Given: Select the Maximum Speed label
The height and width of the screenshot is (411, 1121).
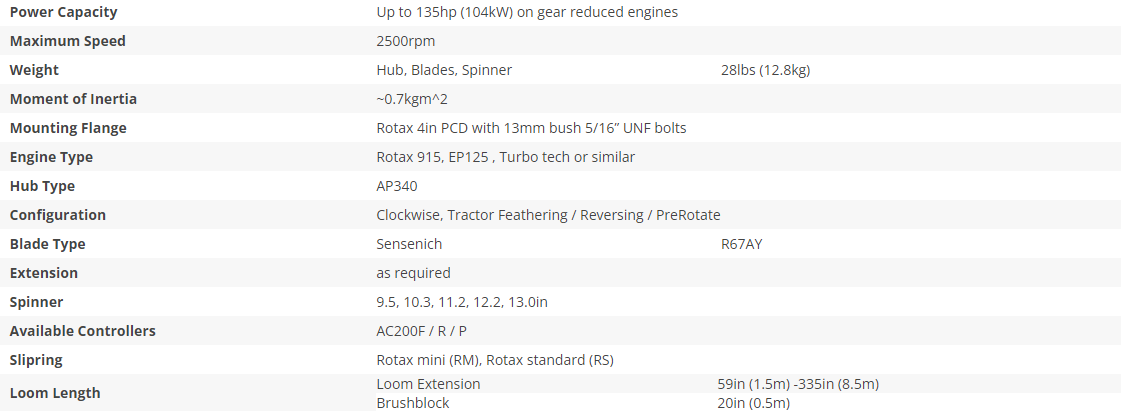Looking at the screenshot, I should [x=68, y=41].
